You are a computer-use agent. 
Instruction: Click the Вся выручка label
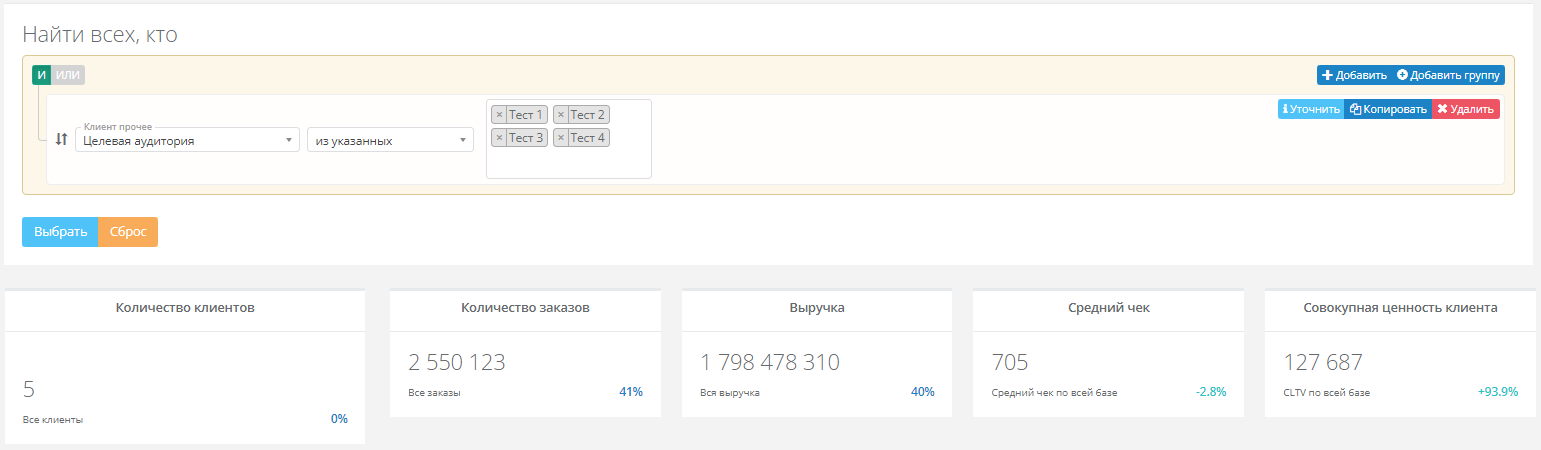pyautogui.click(x=730, y=393)
